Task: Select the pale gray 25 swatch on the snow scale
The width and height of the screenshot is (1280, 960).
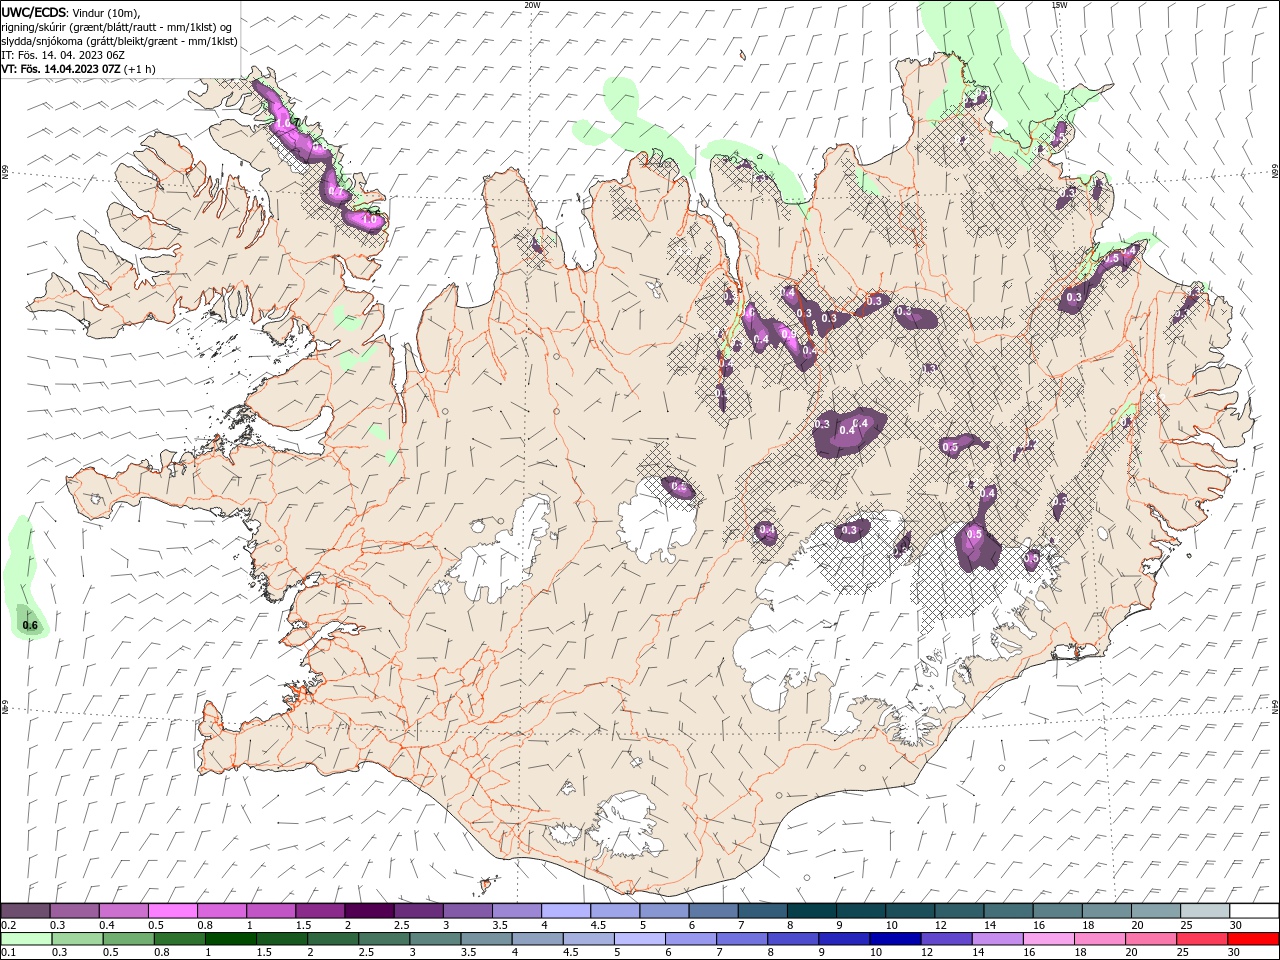Action: 1205,911
